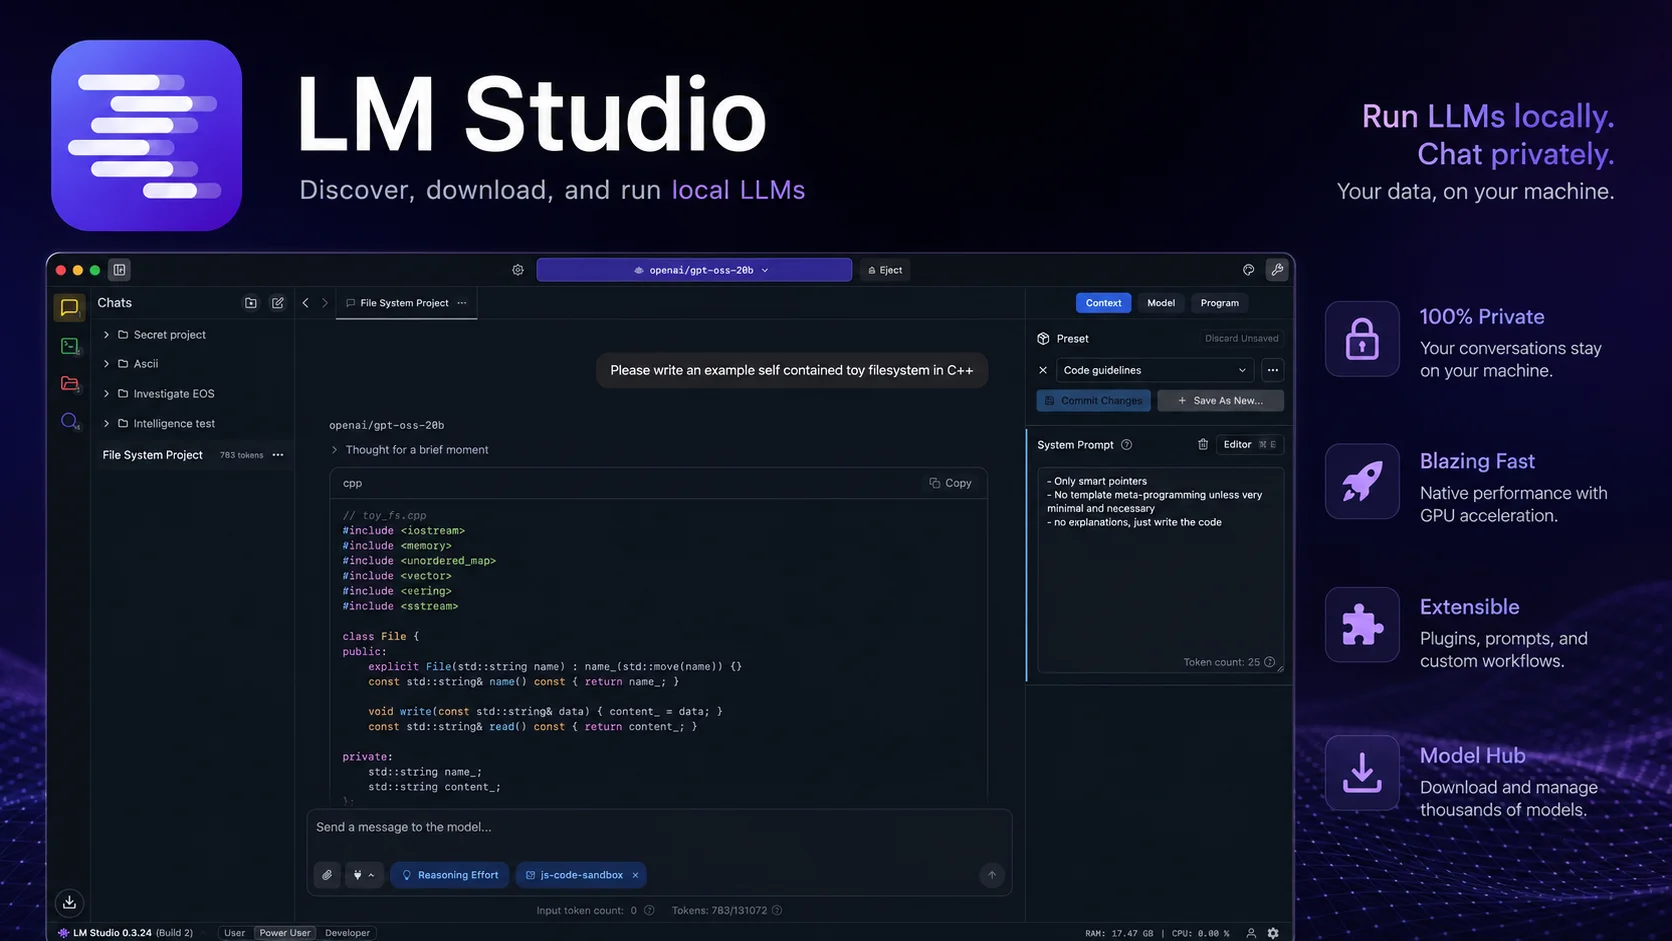The image size is (1672, 941).
Task: Click the user message bubble about toy filesystem
Action: (x=792, y=370)
